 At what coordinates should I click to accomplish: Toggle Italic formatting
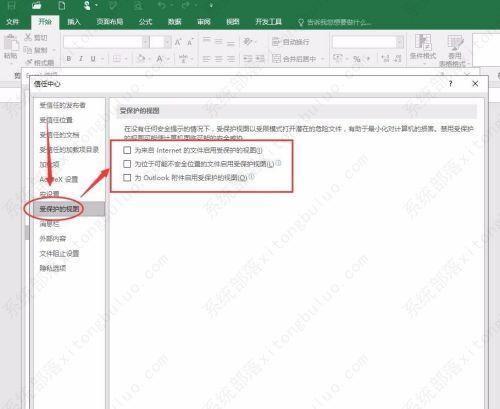(81, 59)
